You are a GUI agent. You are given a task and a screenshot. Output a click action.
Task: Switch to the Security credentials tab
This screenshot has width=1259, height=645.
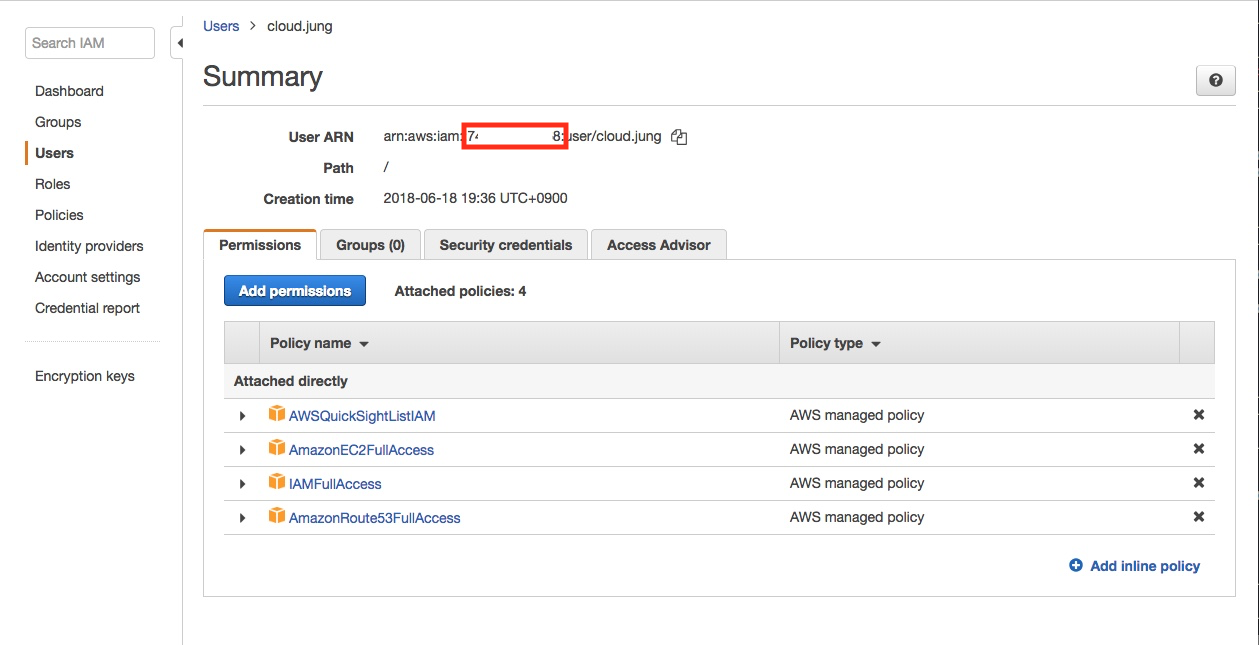click(505, 245)
